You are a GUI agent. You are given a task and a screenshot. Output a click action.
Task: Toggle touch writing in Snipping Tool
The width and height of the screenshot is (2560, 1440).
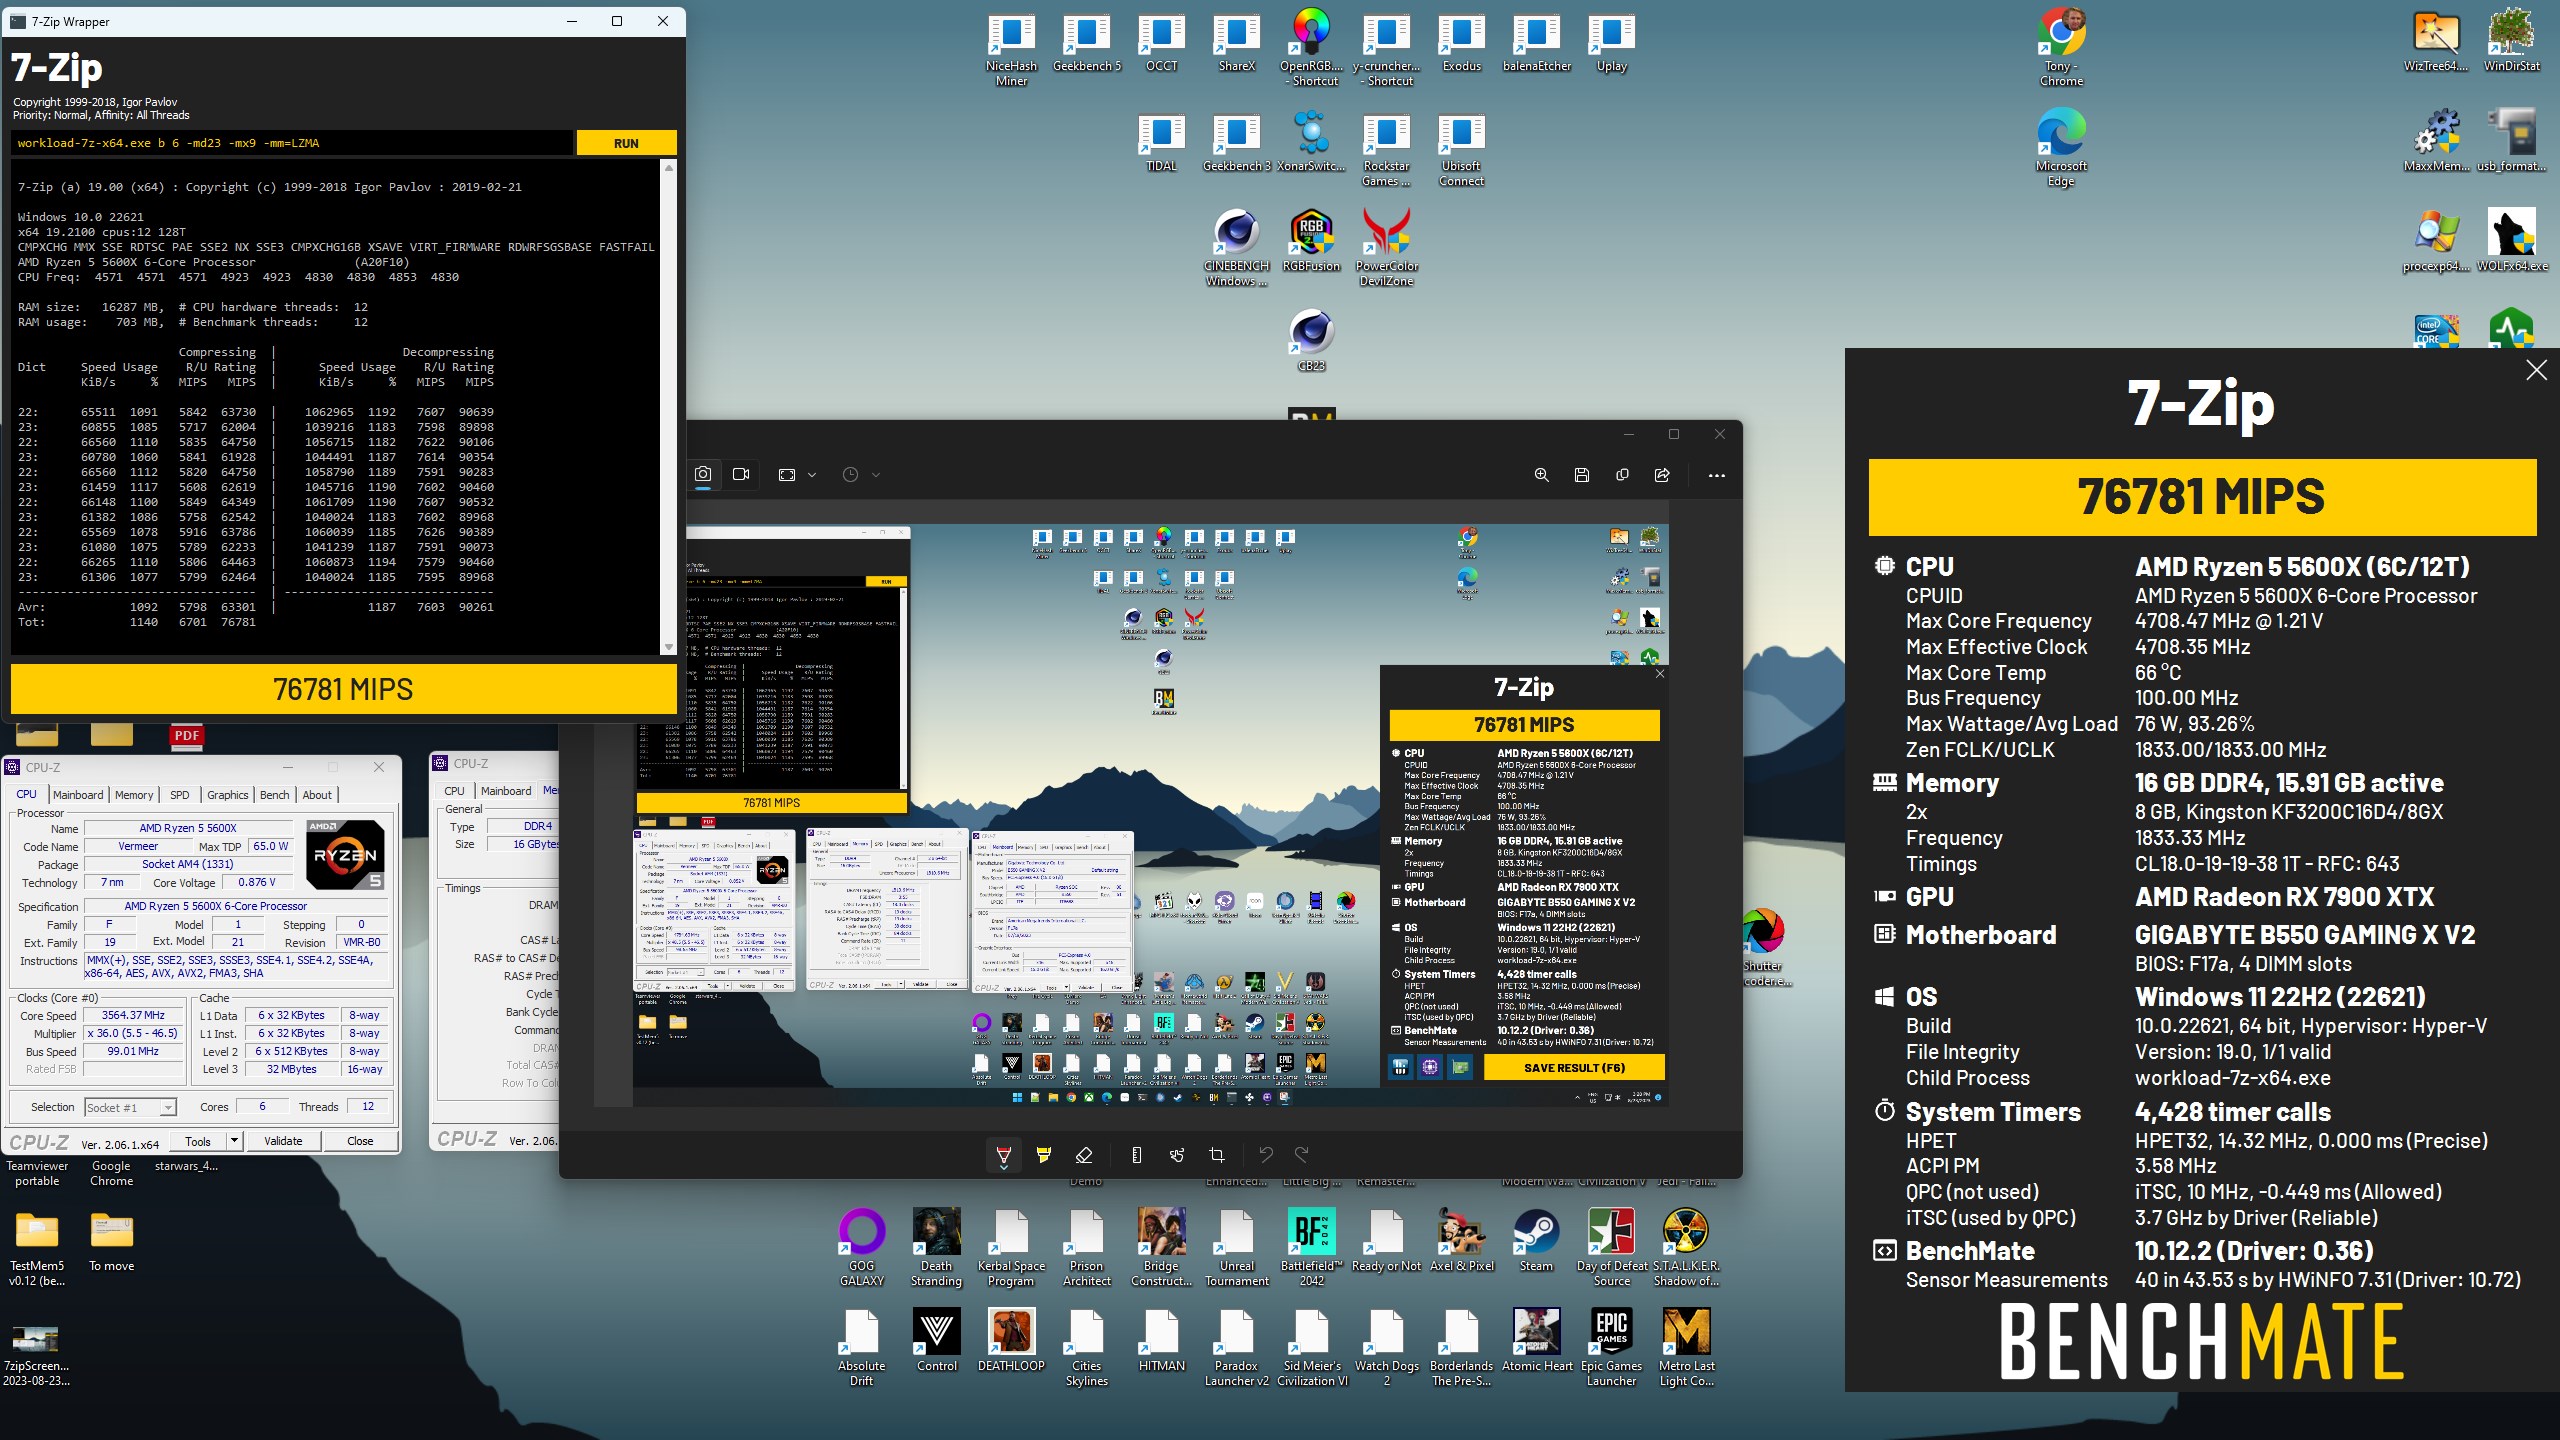tap(1177, 1155)
